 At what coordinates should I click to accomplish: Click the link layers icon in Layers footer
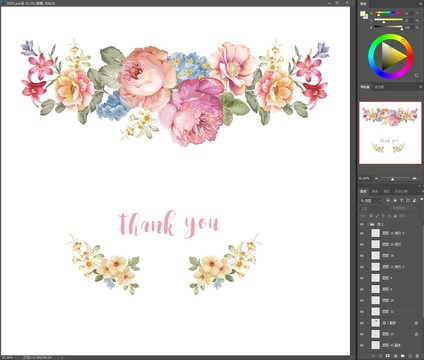click(x=373, y=356)
